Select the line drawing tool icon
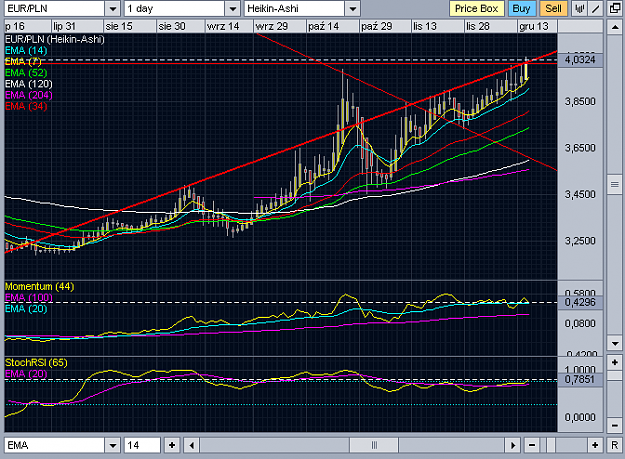The width and height of the screenshot is (625, 459). pos(596,8)
